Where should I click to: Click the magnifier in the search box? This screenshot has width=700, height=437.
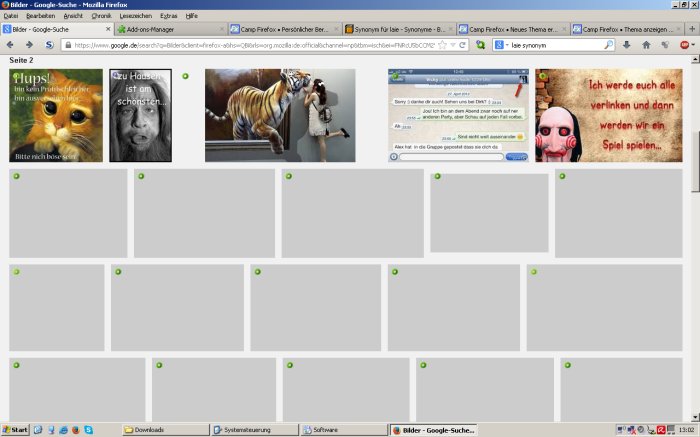608,45
